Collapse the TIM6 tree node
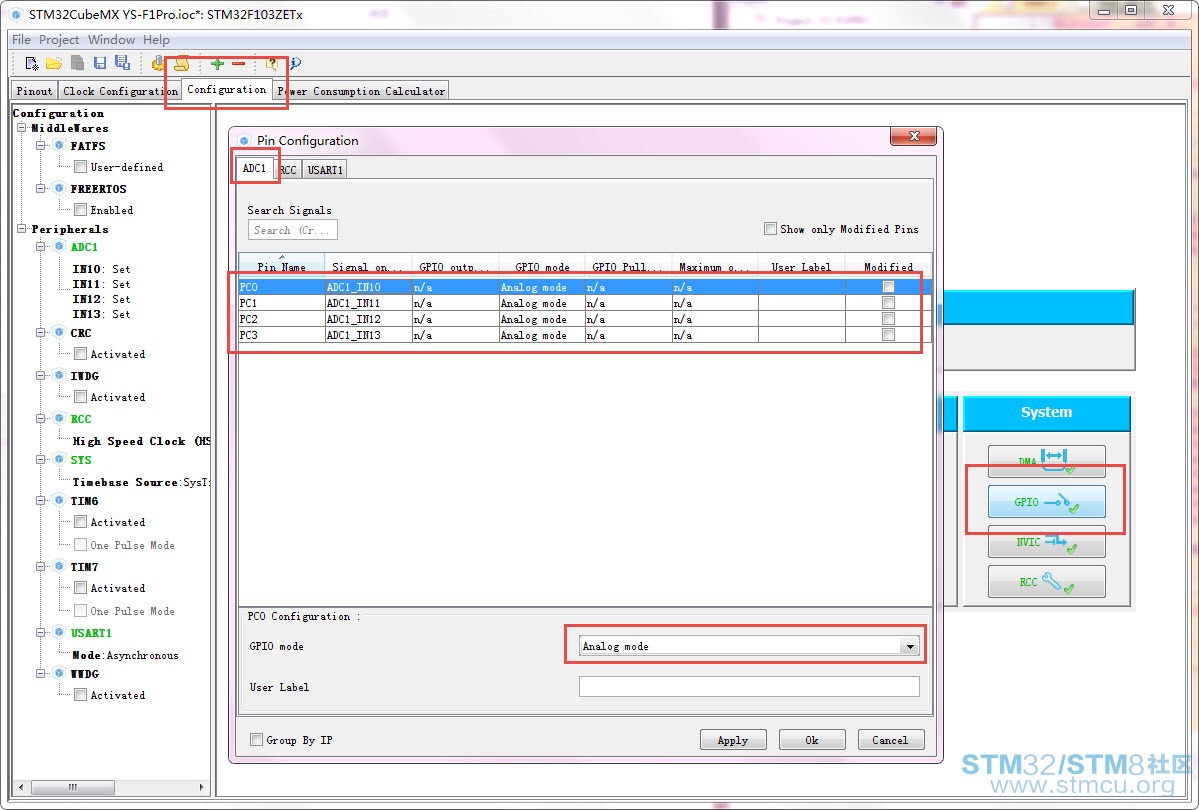1199x810 pixels. pos(40,501)
